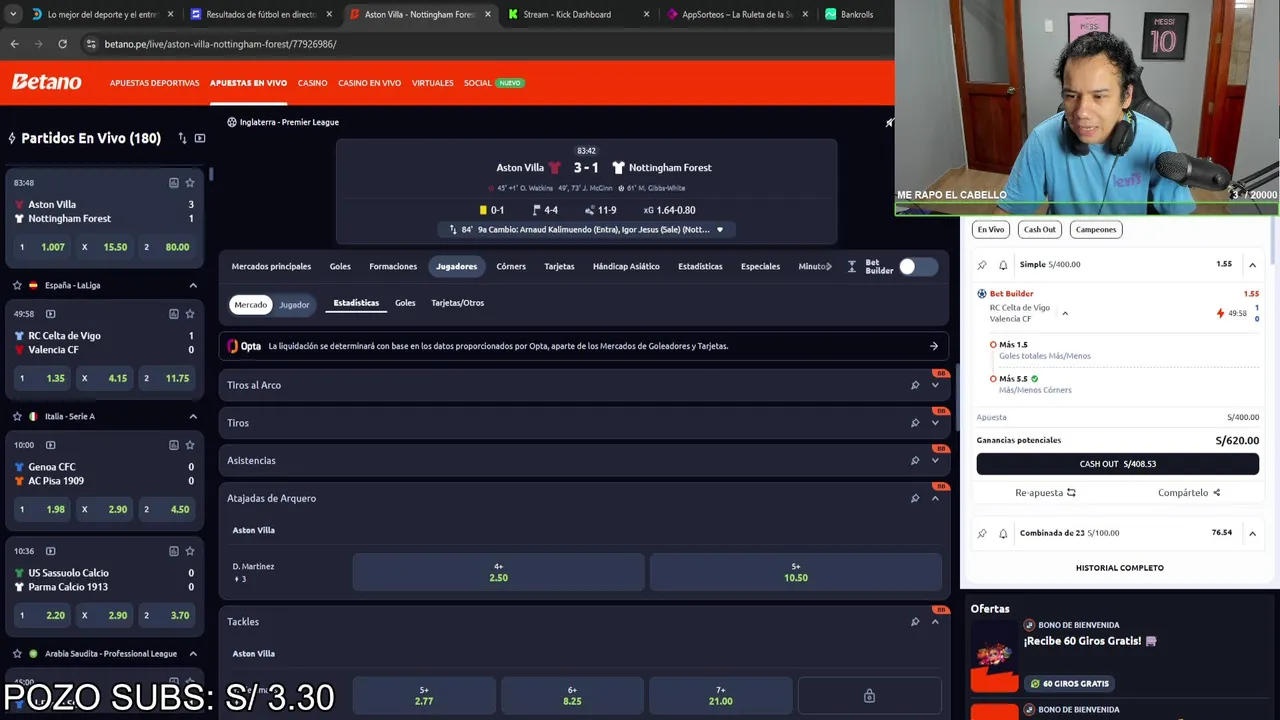The width and height of the screenshot is (1280, 720).
Task: Collapse the España - LaLiga league section
Action: click(x=193, y=285)
